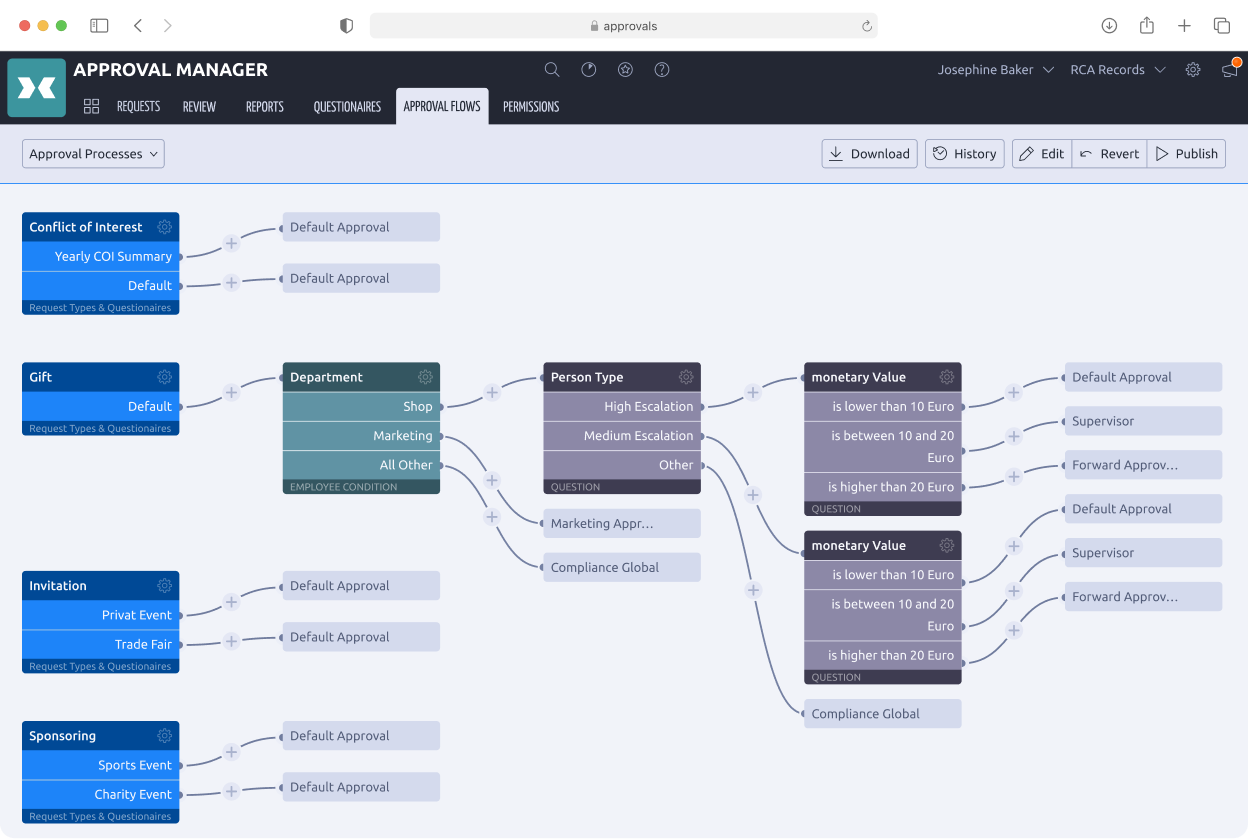The height and width of the screenshot is (839, 1248).
Task: Open the RCA Records organization dropdown
Action: pyautogui.click(x=1117, y=69)
